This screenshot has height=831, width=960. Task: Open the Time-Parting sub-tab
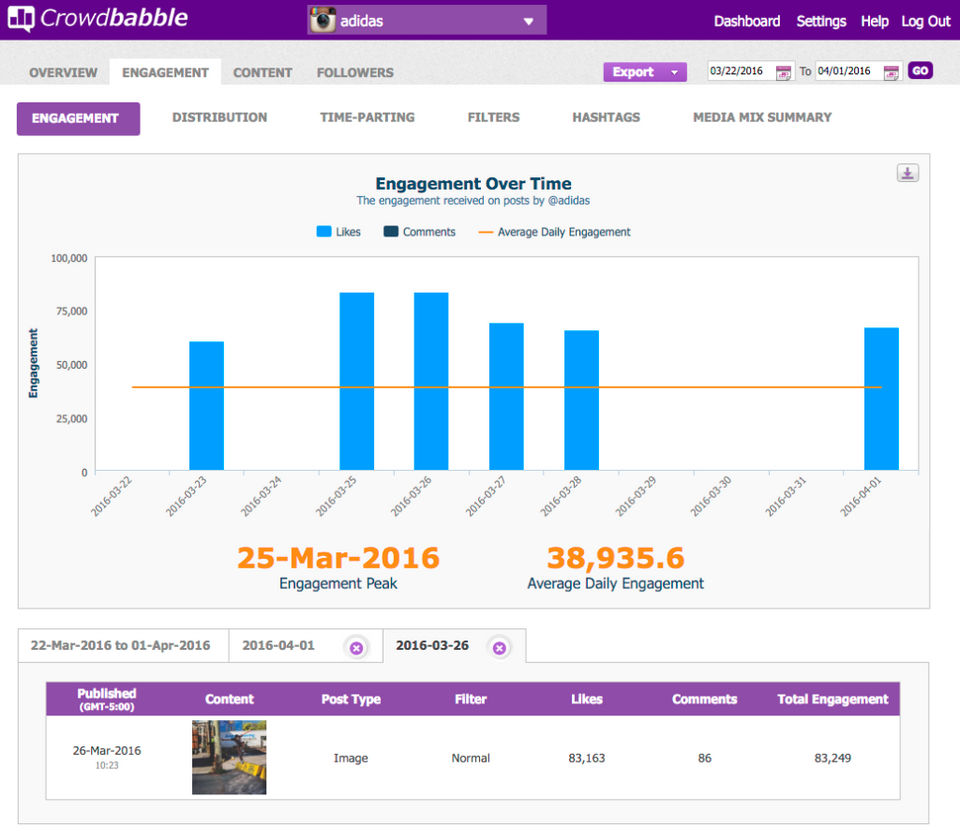click(367, 117)
